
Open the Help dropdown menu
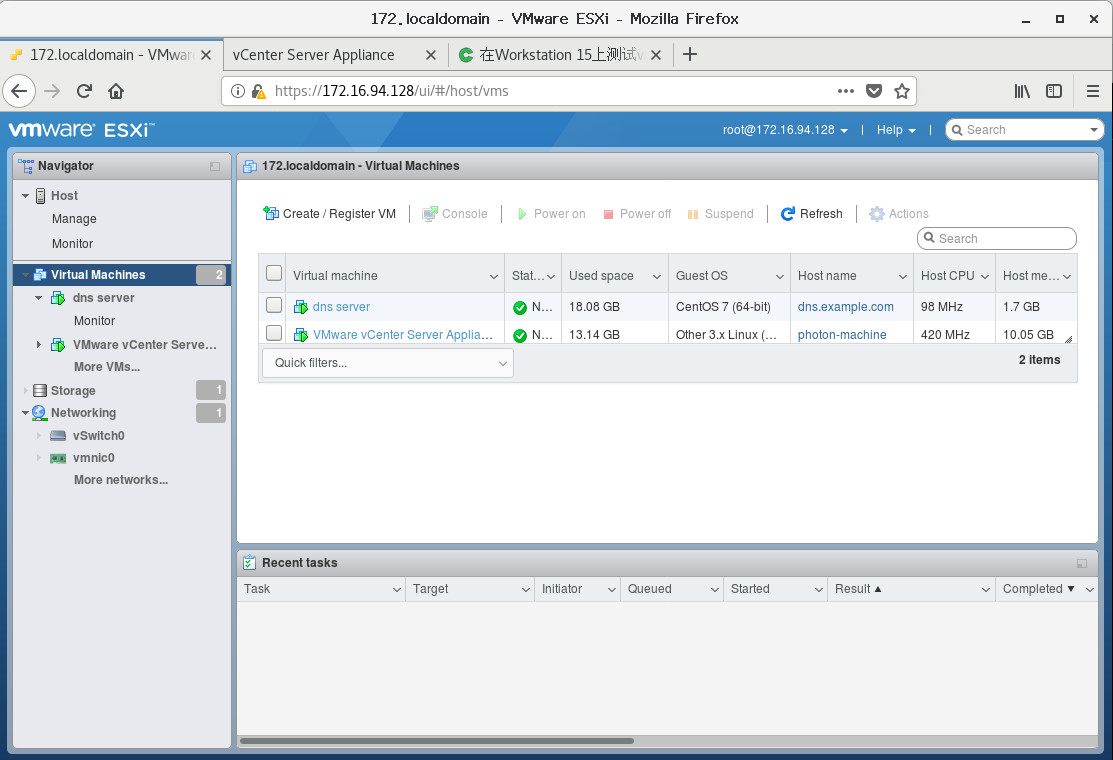[x=896, y=130]
